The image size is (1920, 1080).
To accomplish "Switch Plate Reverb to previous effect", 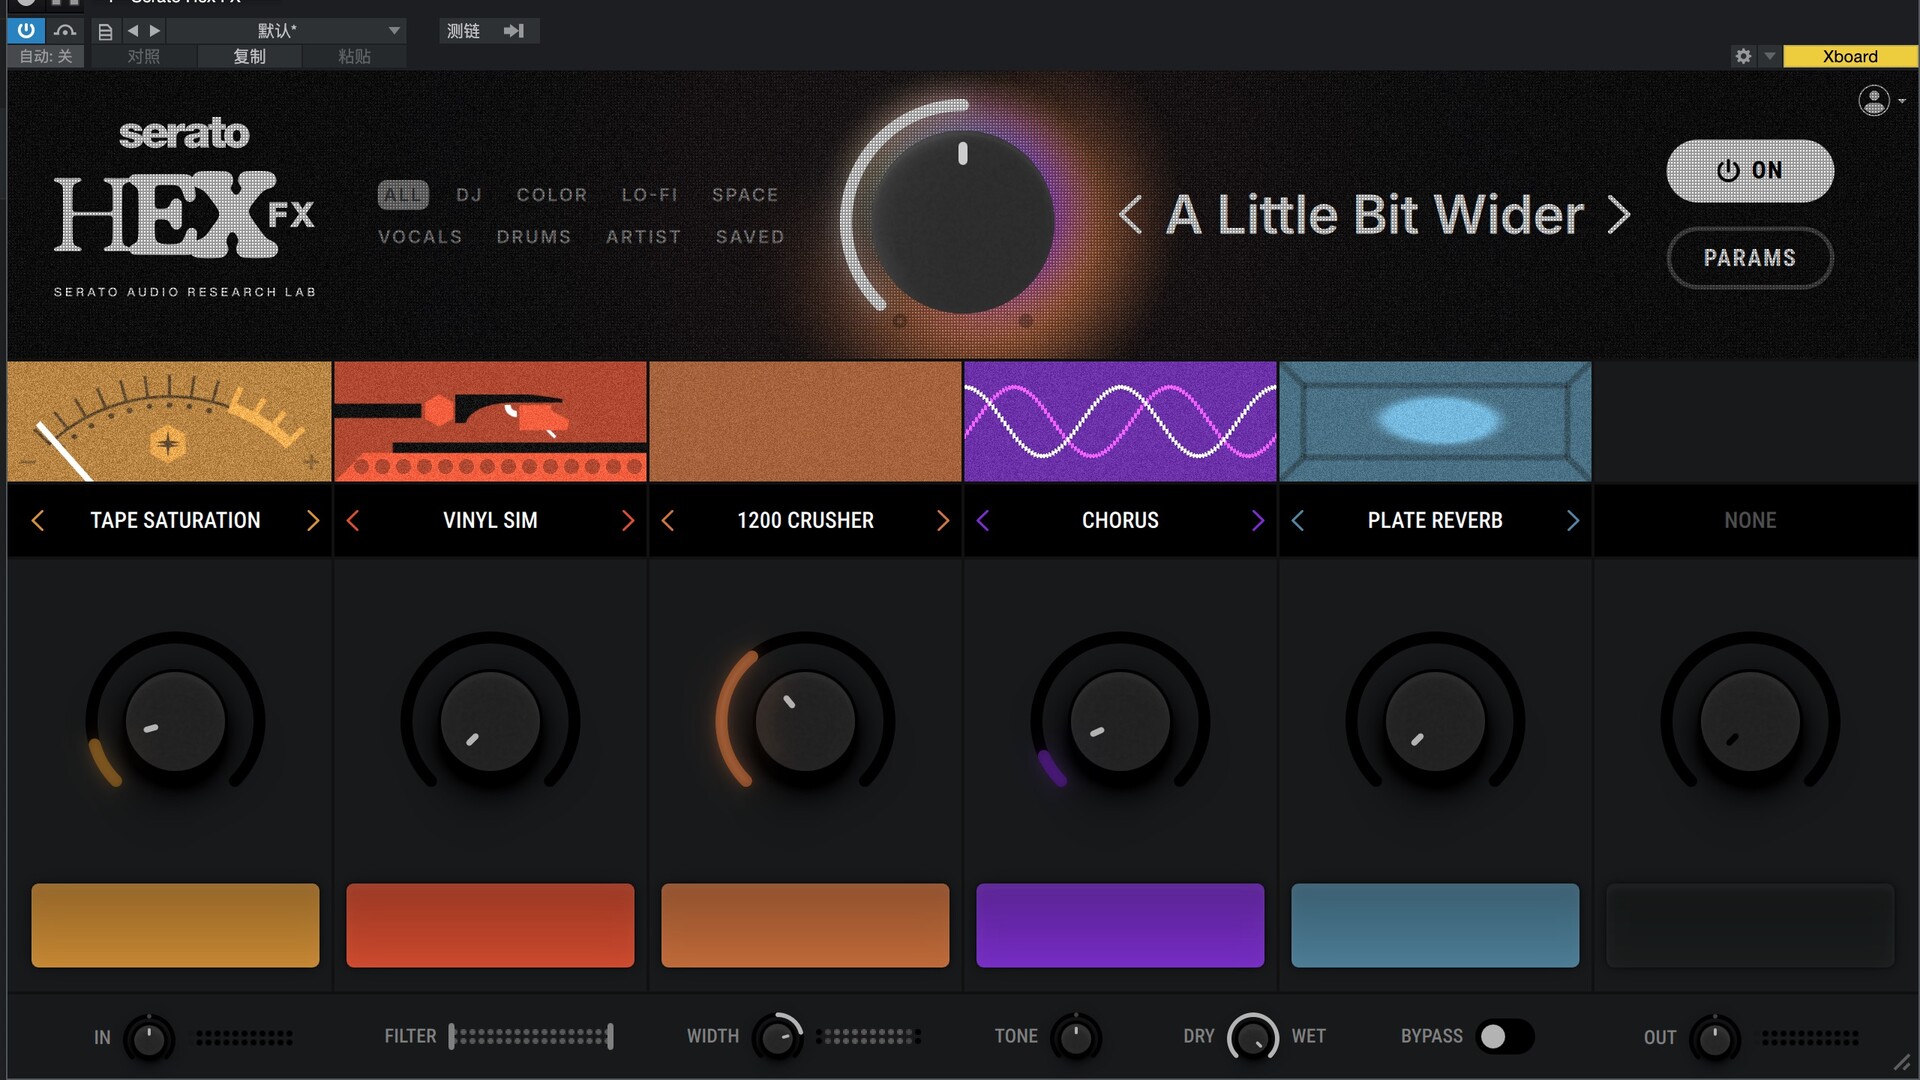I will click(x=1298, y=520).
